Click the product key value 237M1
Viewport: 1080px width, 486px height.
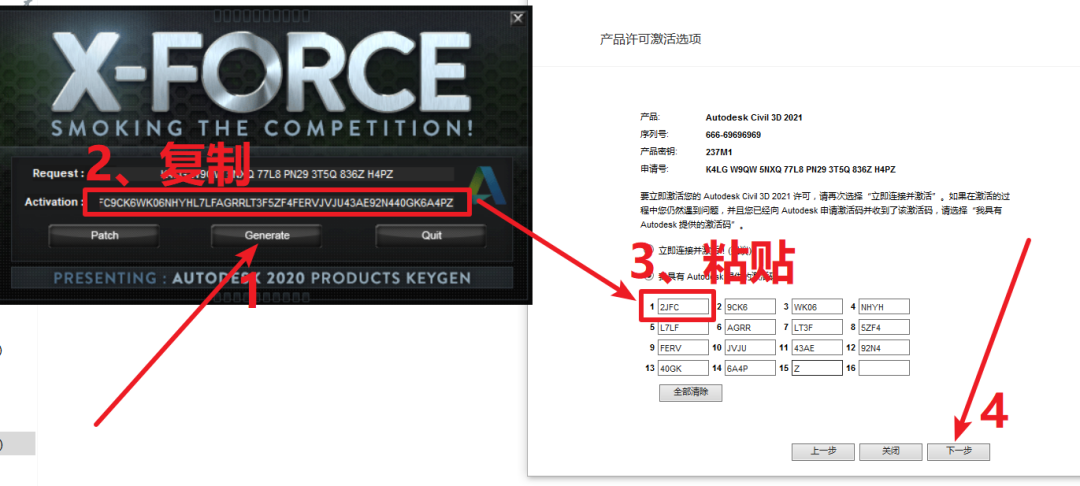click(x=719, y=152)
